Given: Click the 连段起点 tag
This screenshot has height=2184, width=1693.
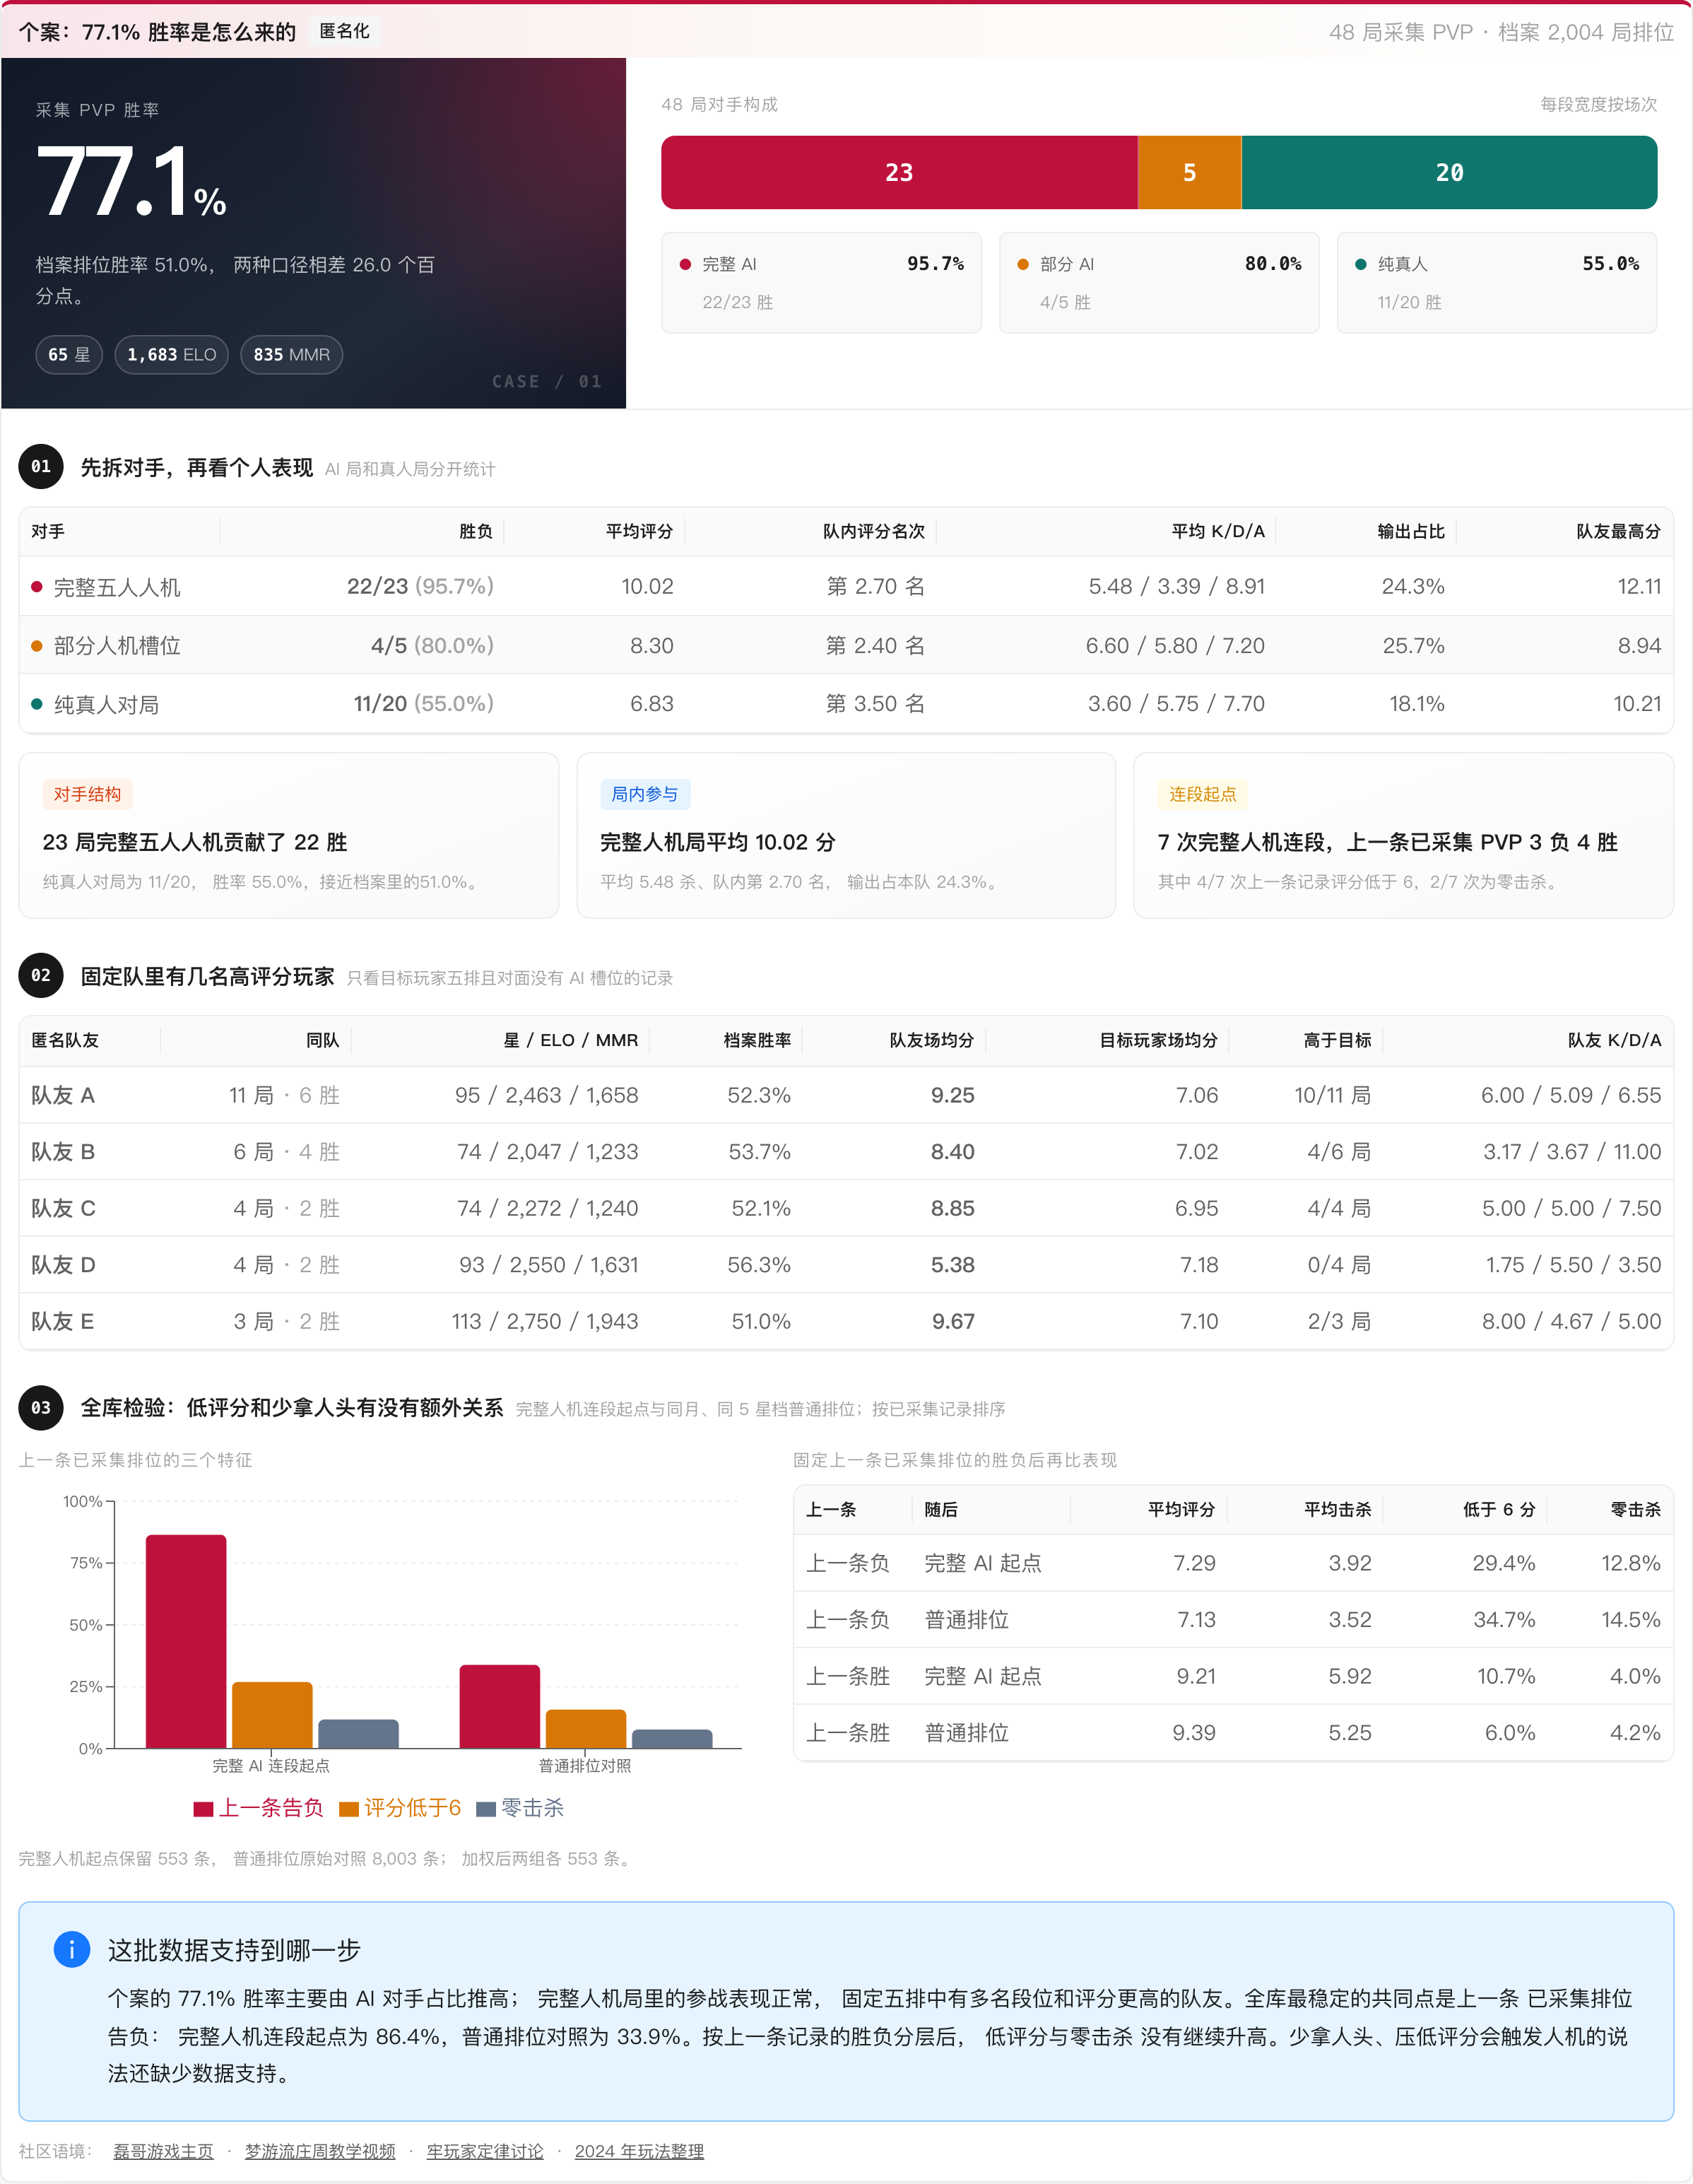Looking at the screenshot, I should coord(1203,794).
